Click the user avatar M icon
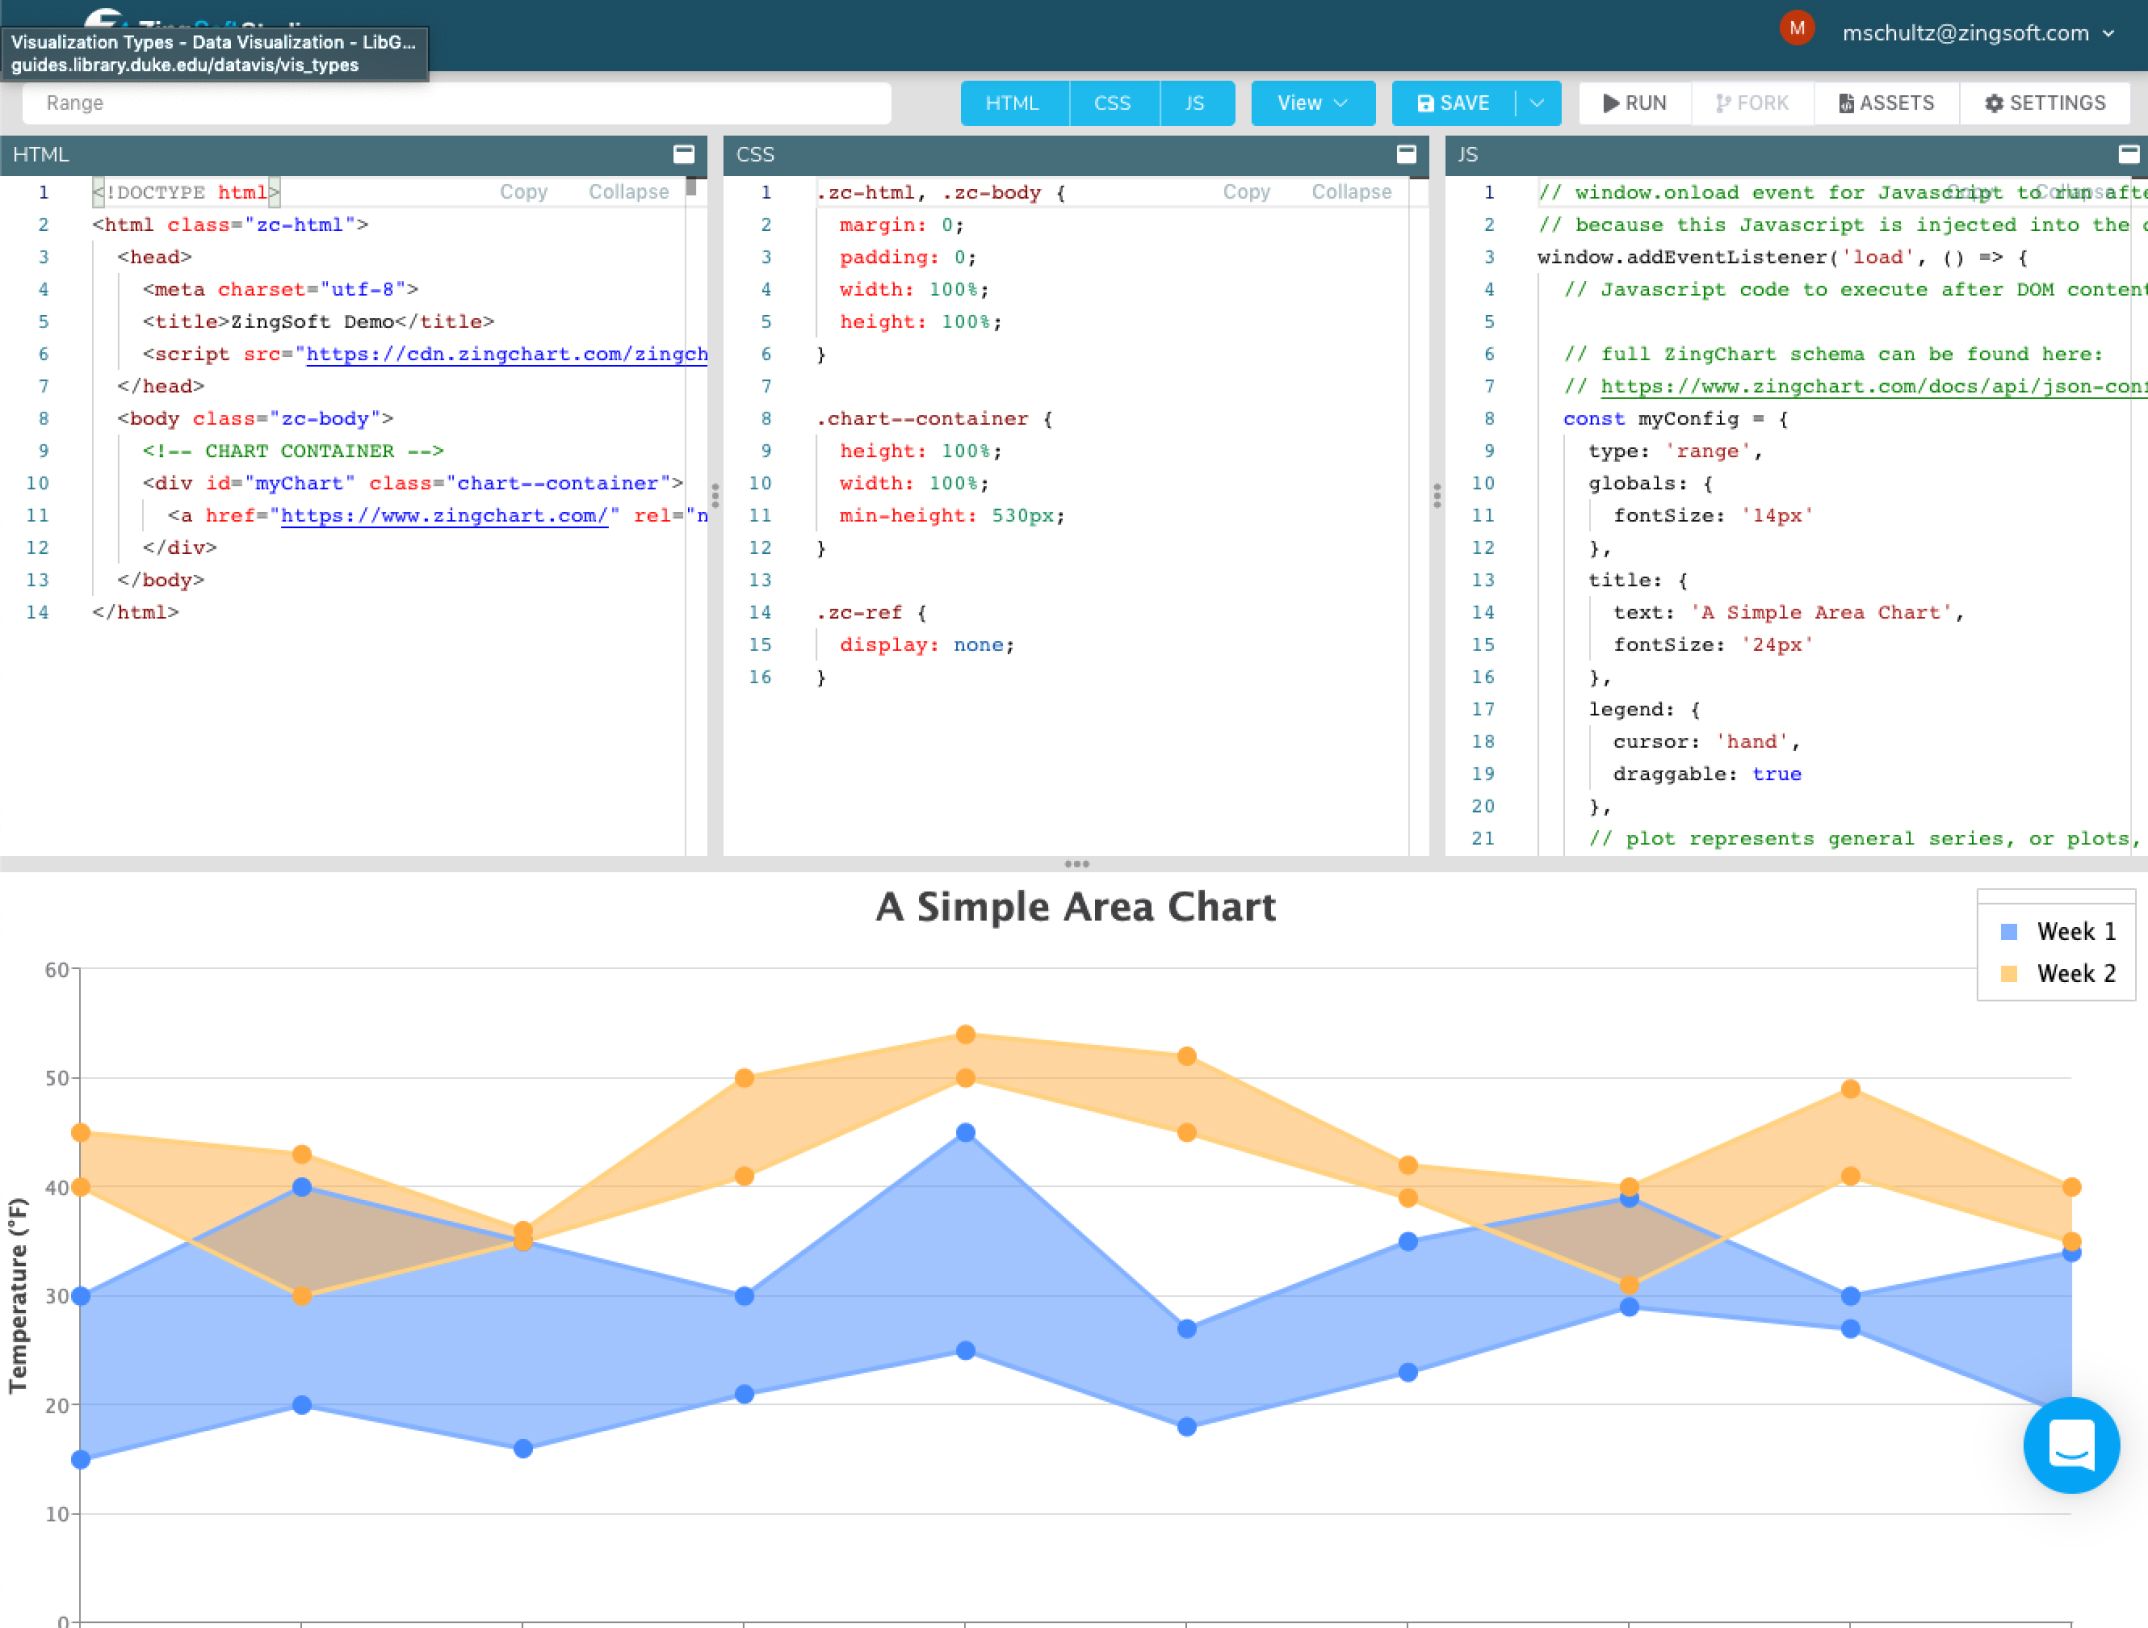This screenshot has width=2148, height=1628. coord(1796,29)
